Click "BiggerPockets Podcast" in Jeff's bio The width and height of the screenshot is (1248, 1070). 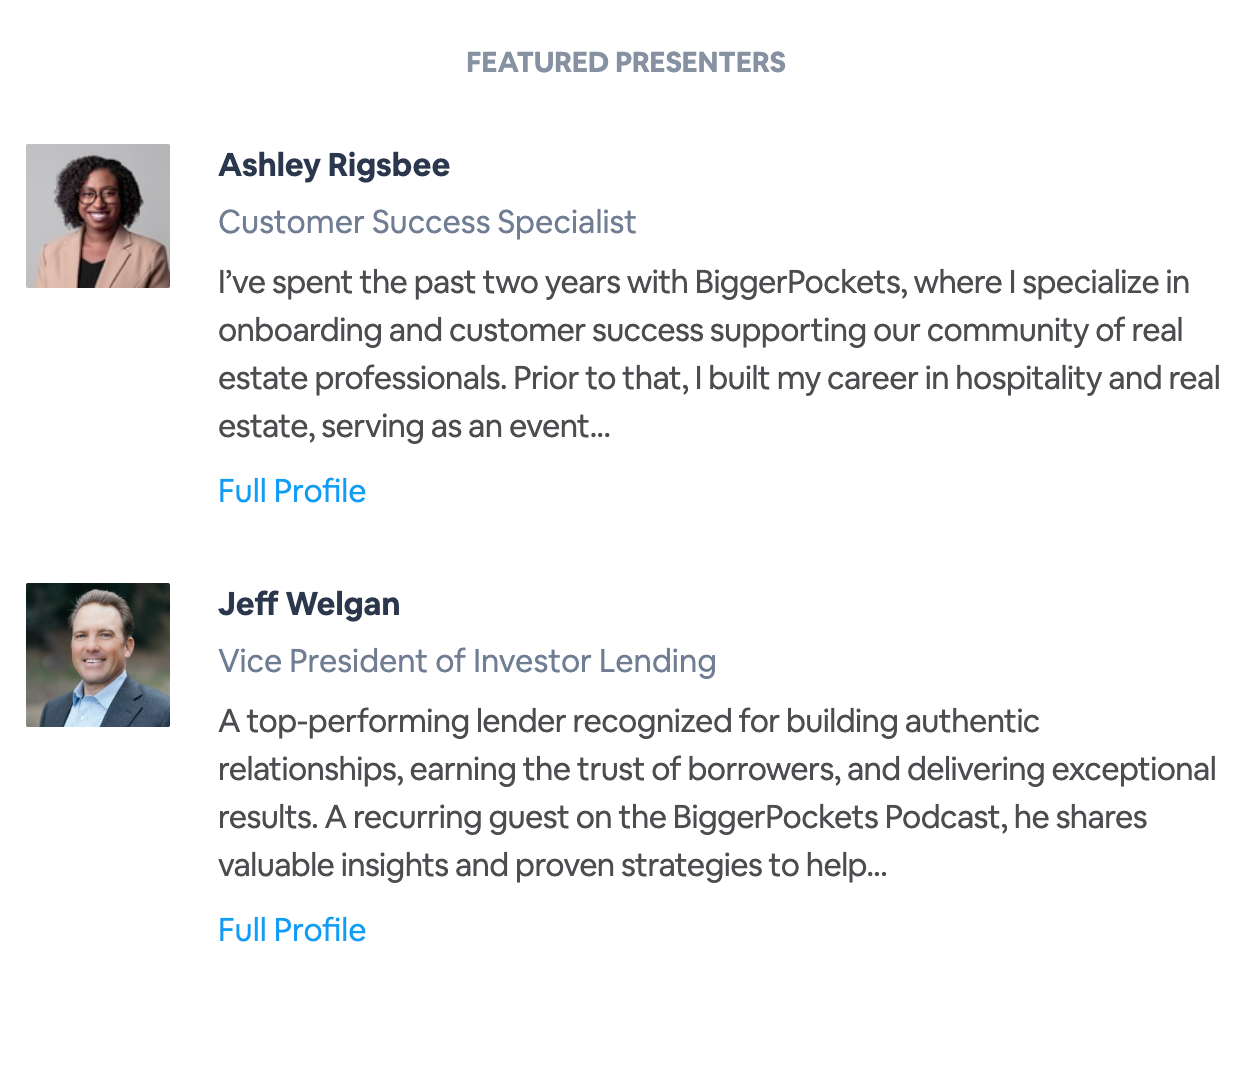[837, 818]
